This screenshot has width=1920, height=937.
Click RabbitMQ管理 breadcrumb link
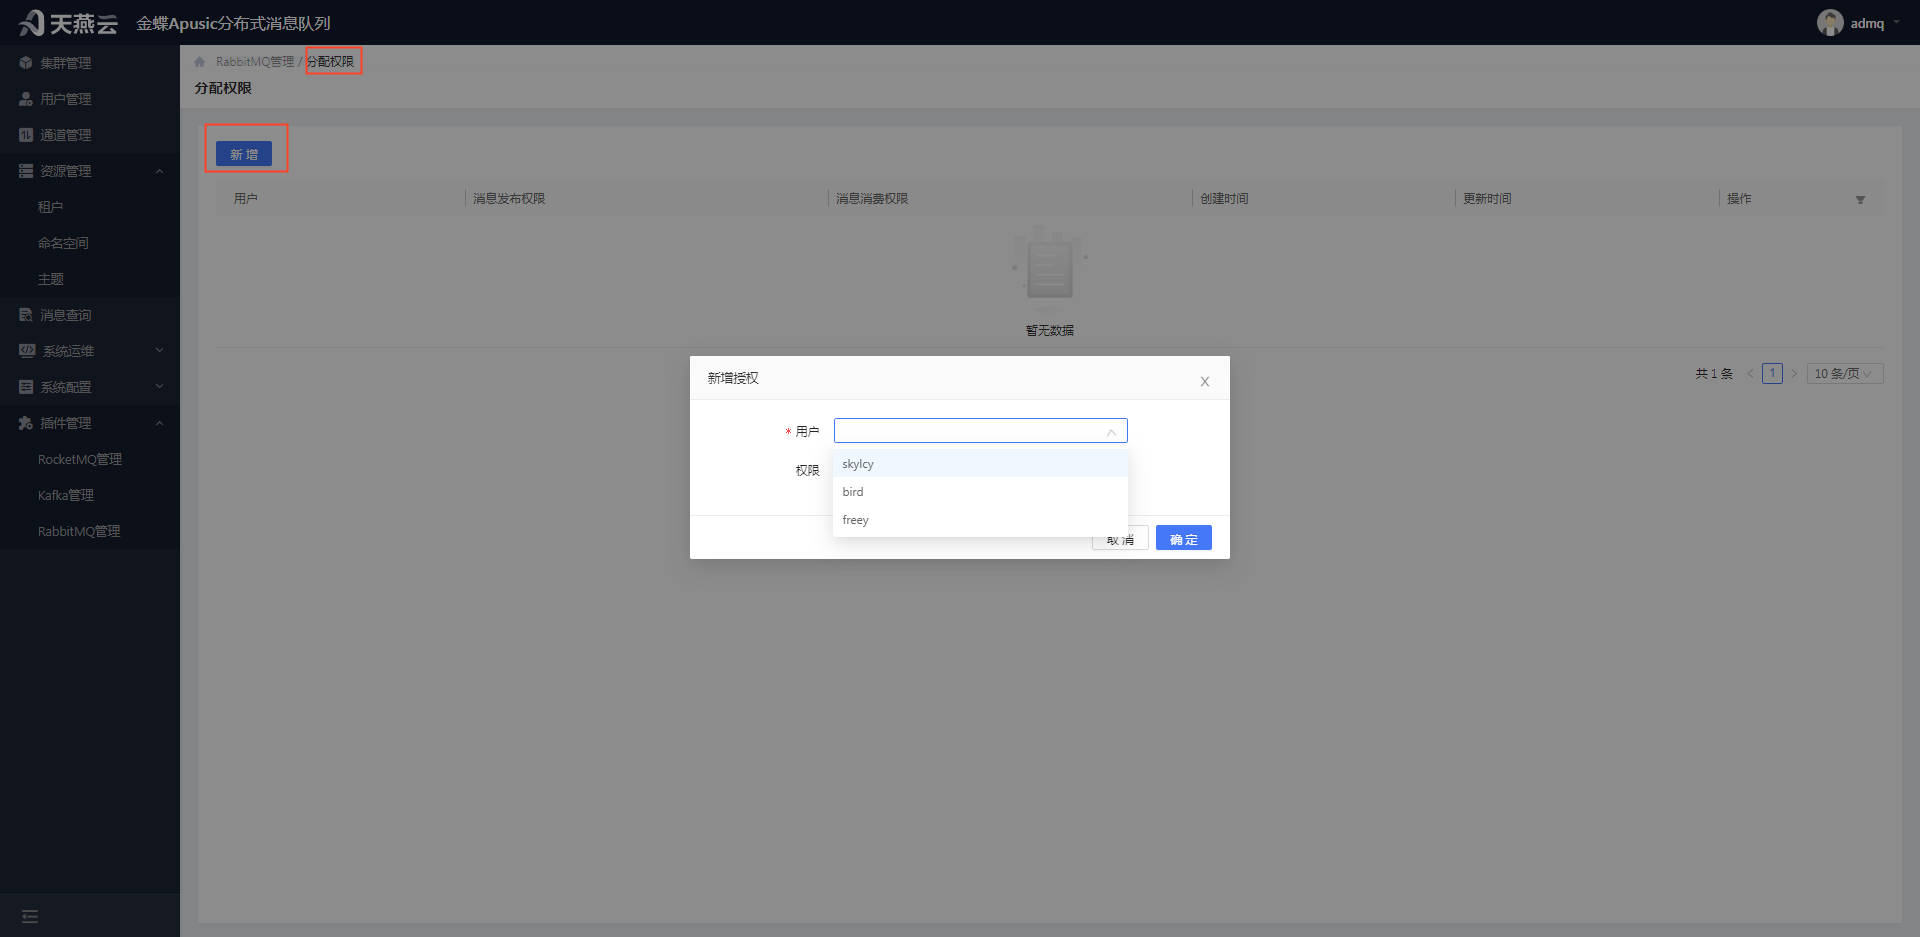pos(255,62)
